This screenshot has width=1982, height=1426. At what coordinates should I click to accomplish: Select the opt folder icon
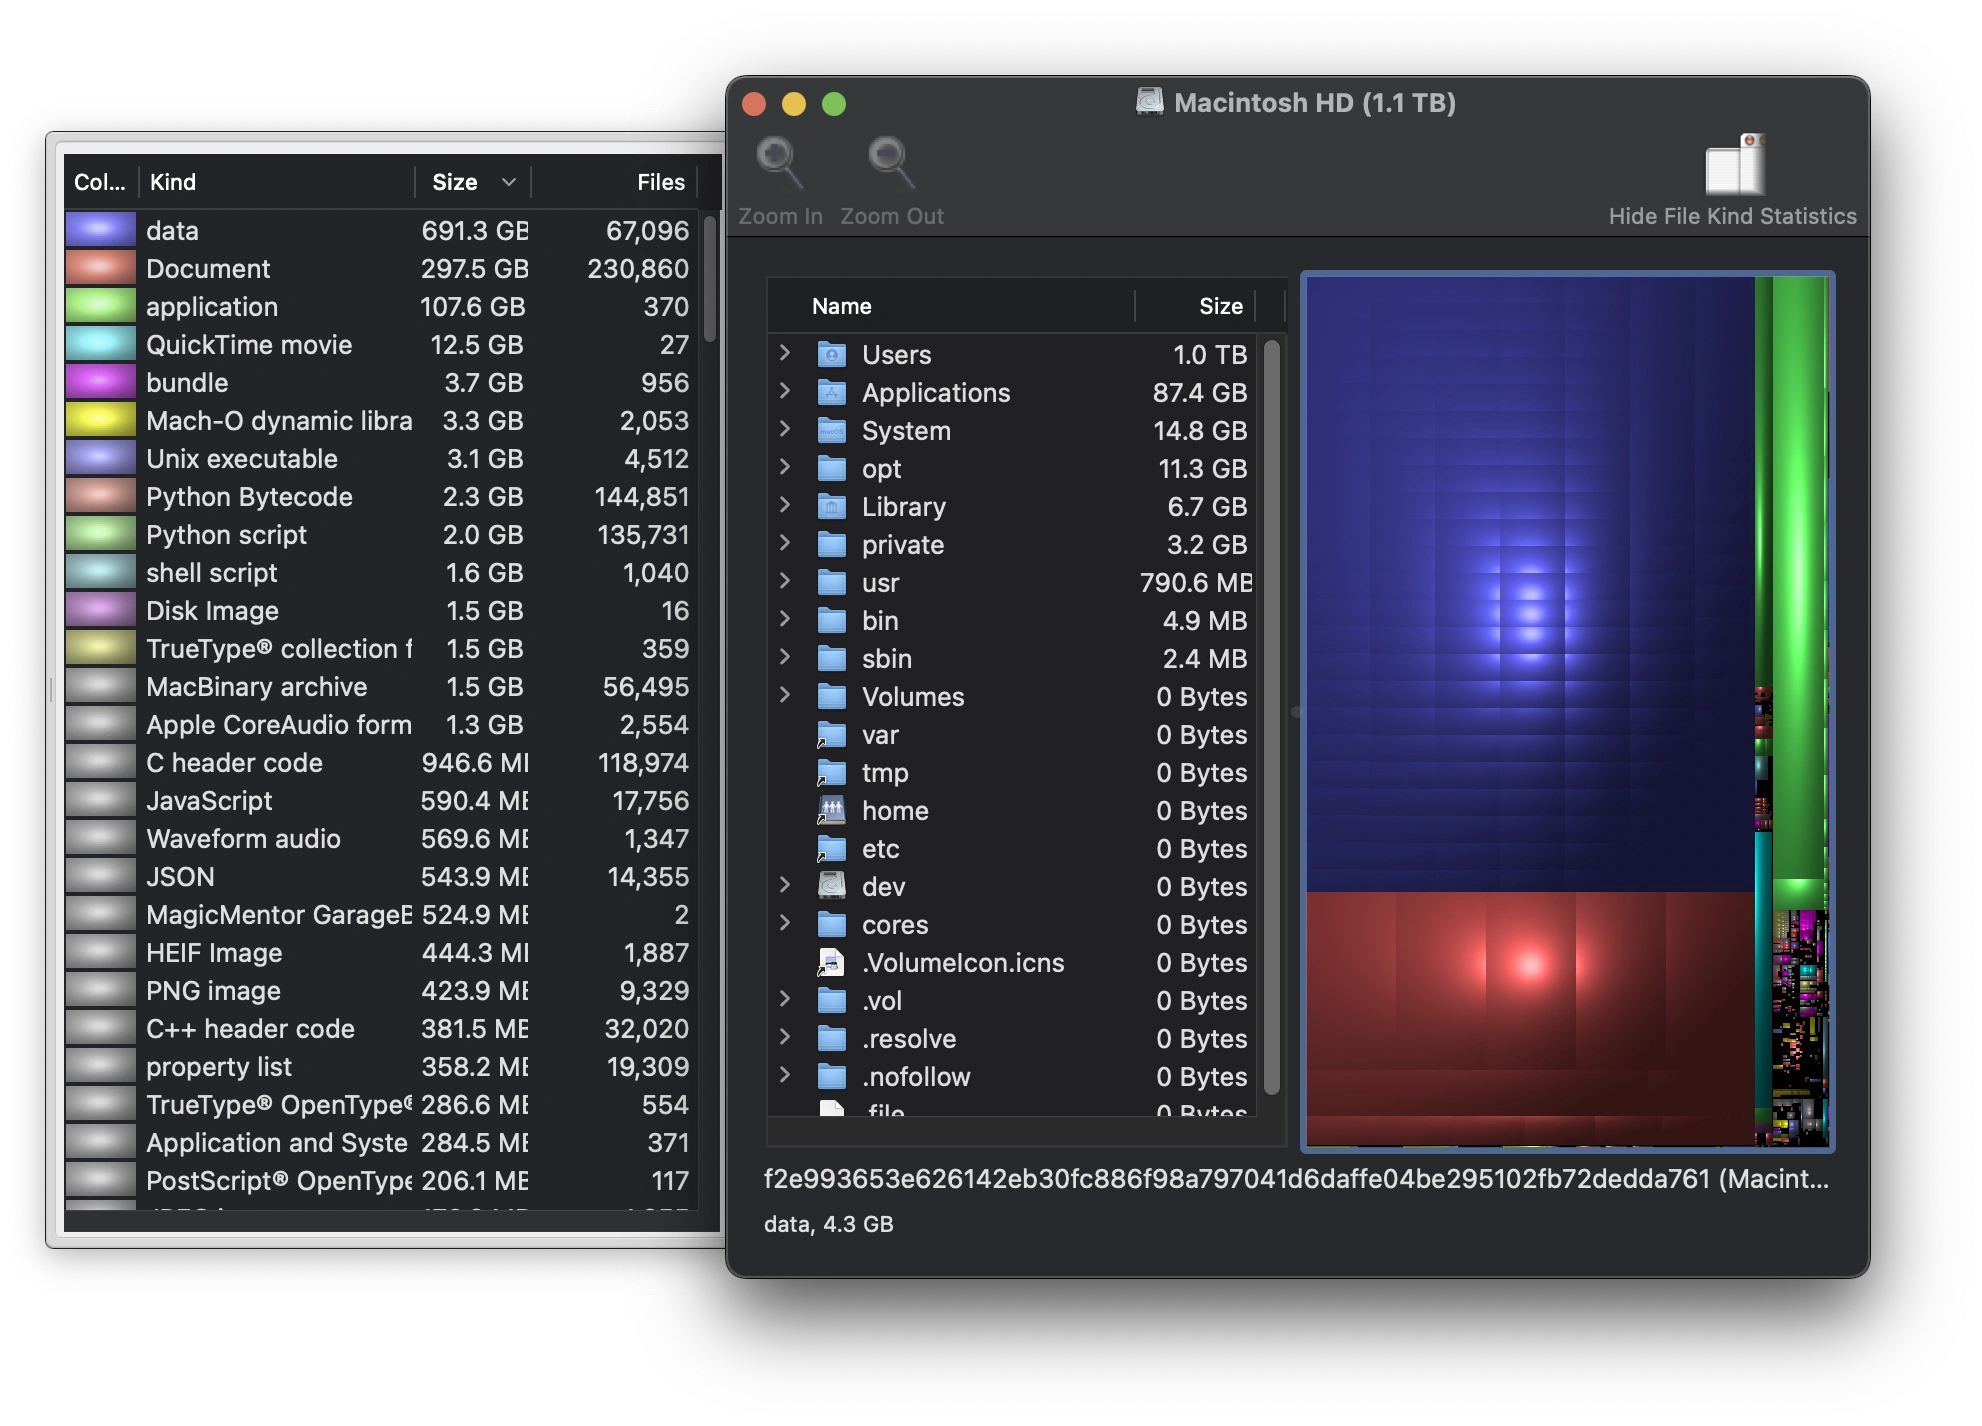832,469
